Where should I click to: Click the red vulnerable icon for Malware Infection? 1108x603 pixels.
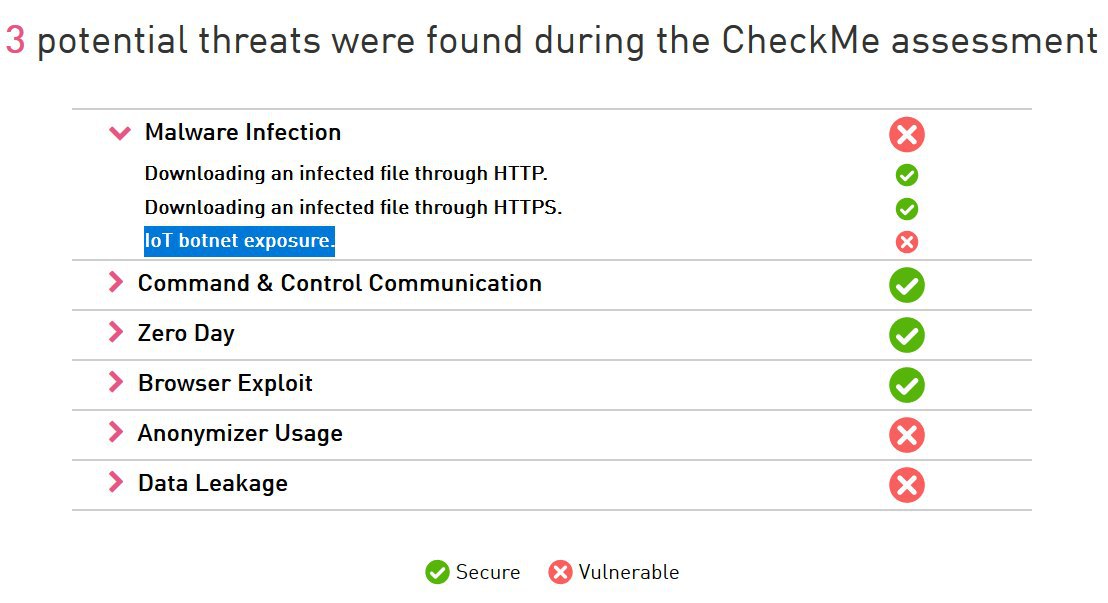[x=907, y=134]
